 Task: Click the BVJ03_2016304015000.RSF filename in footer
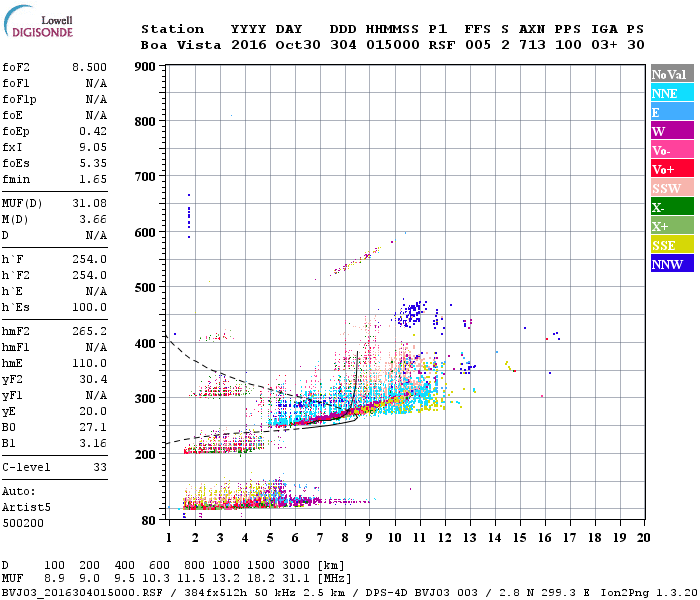(82, 593)
